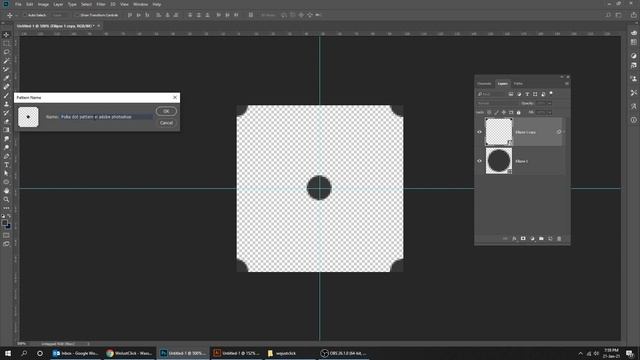Select the Path Selection arrow tool
The height and width of the screenshot is (360, 640).
pos(6,173)
